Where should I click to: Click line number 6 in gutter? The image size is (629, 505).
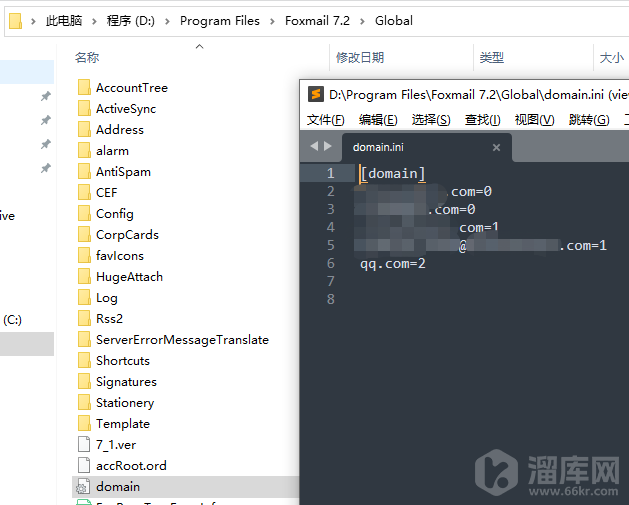click(331, 263)
